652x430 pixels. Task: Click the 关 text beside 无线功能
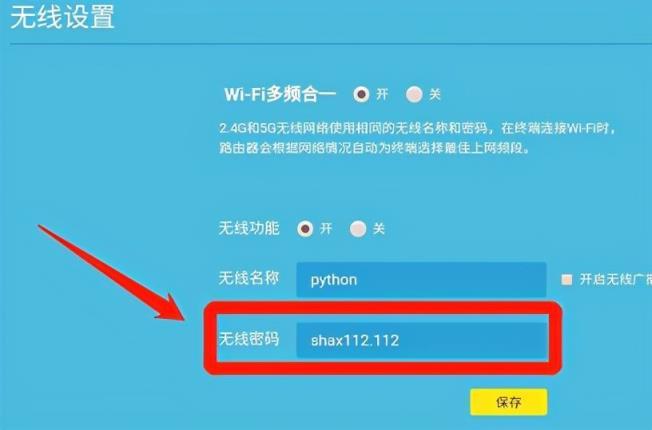(378, 229)
